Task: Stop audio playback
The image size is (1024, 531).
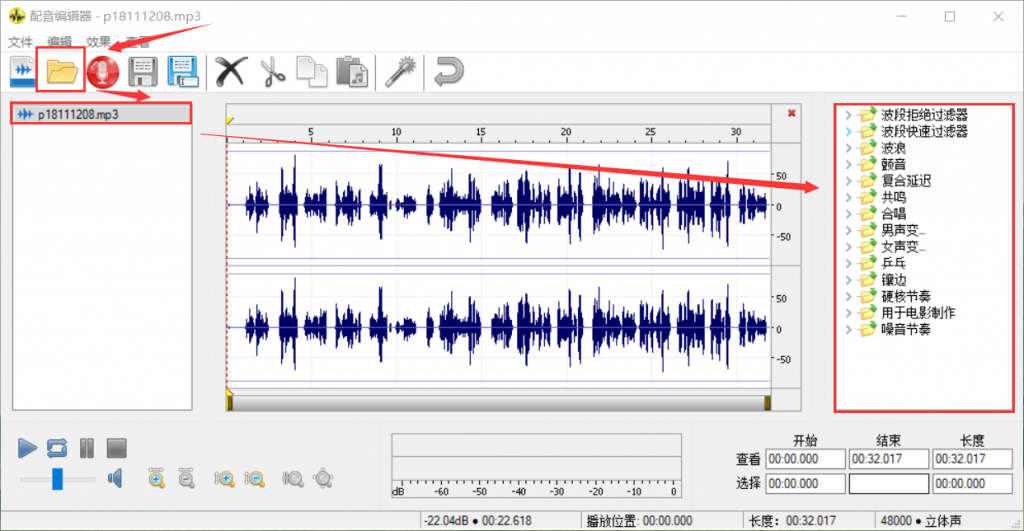Action: pos(117,448)
